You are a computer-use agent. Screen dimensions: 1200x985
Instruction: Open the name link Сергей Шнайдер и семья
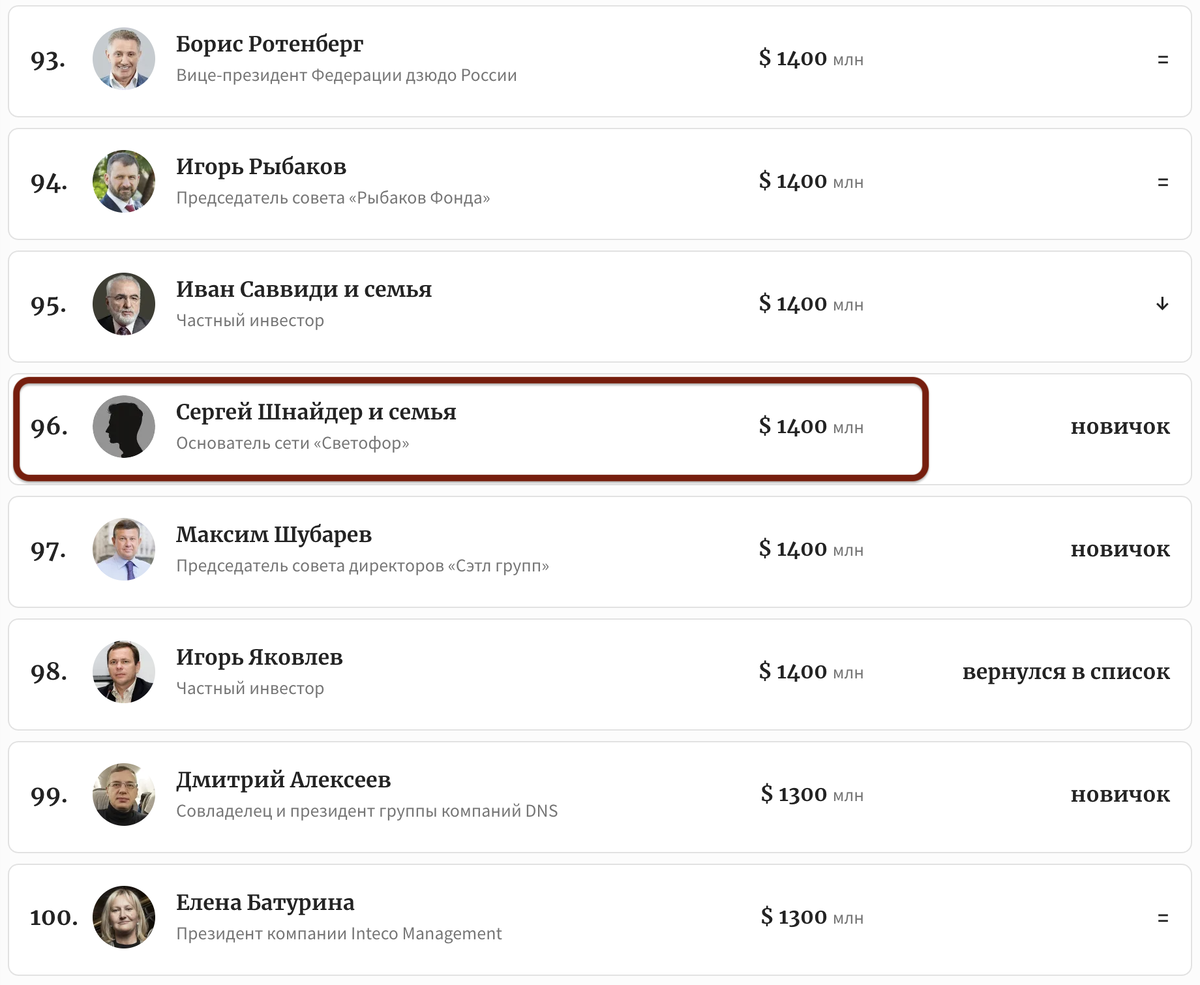(316, 412)
